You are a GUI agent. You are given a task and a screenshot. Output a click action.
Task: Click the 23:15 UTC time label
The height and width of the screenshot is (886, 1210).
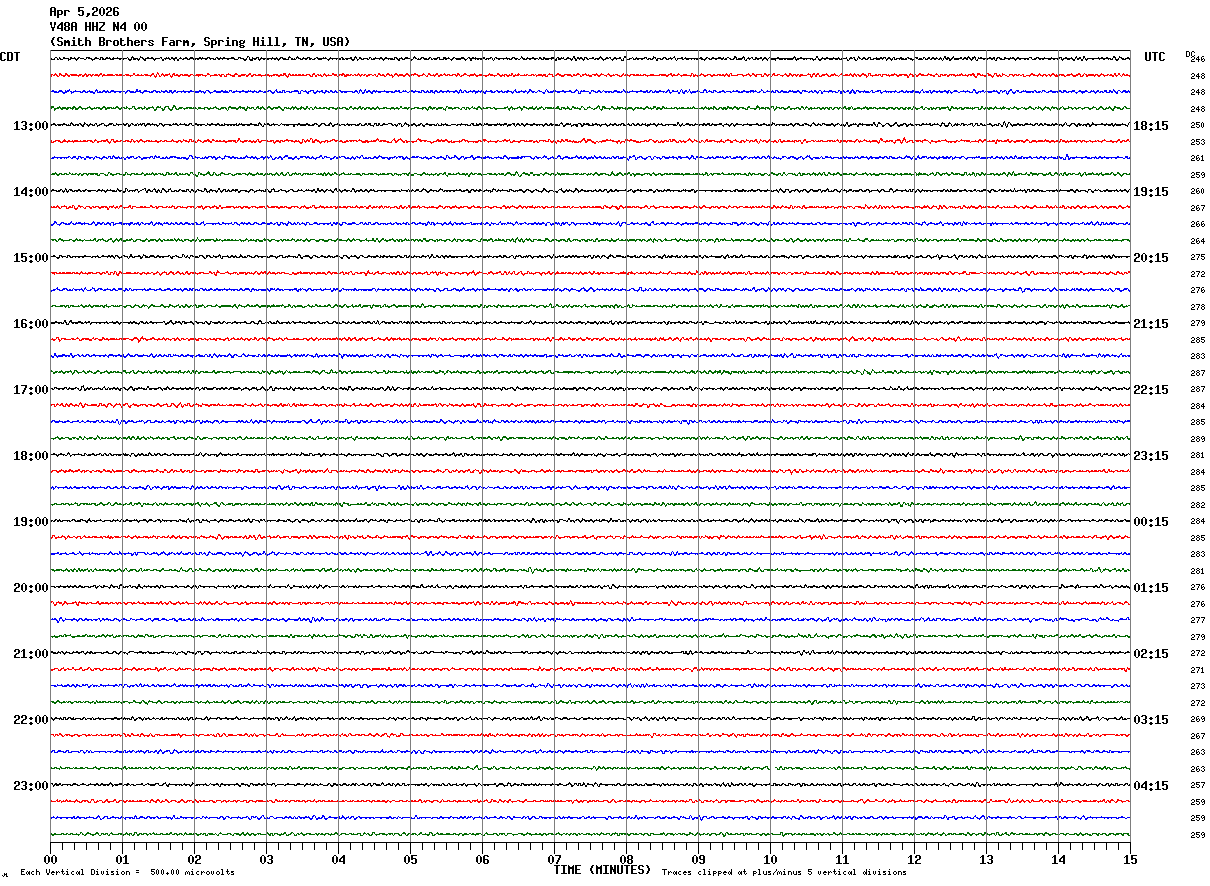(x=1151, y=456)
